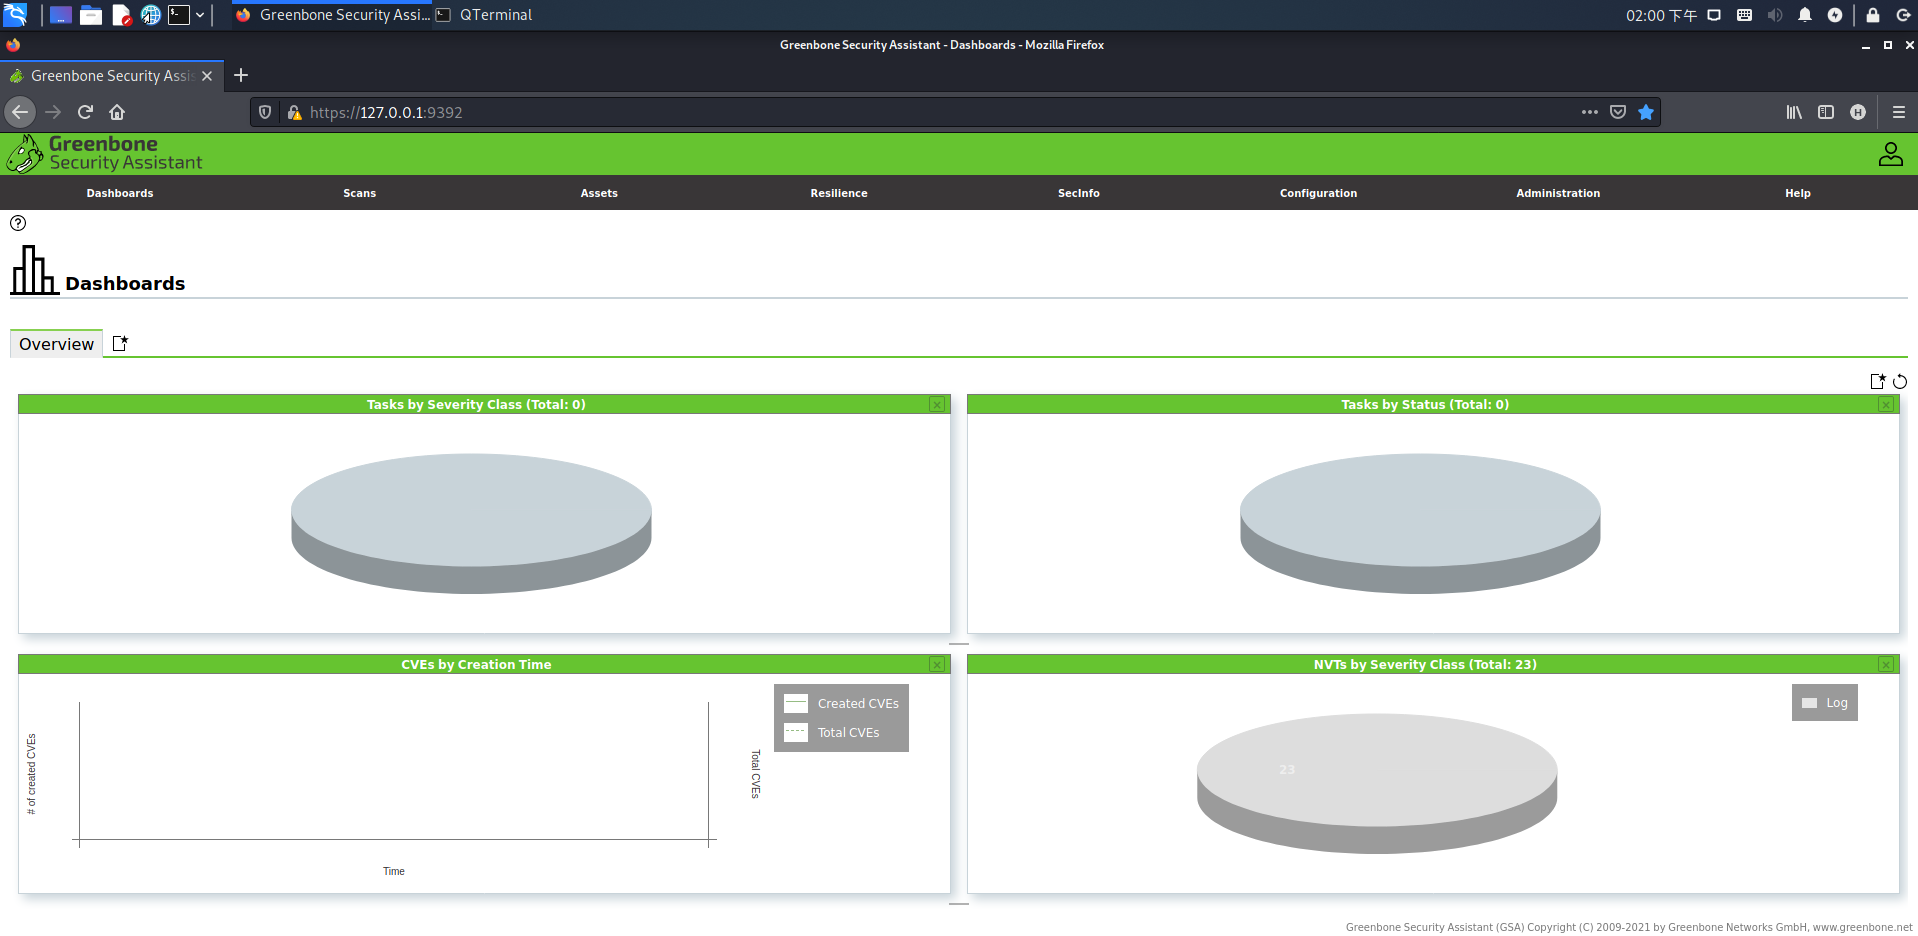
Task: Open the SecInfo menu
Action: (x=1079, y=193)
